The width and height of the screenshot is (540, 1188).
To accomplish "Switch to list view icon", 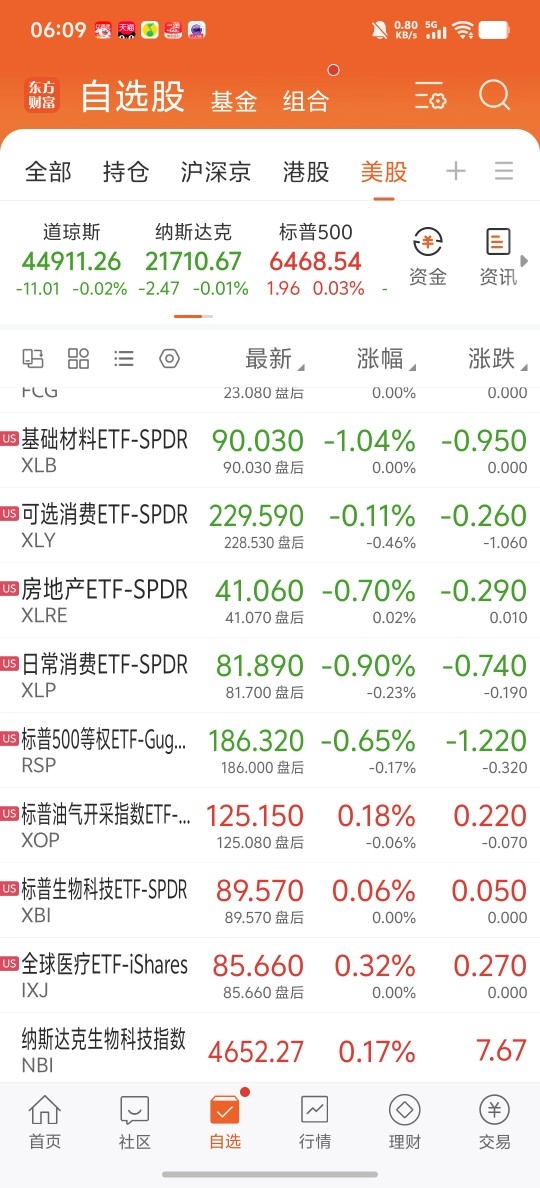I will coord(124,358).
